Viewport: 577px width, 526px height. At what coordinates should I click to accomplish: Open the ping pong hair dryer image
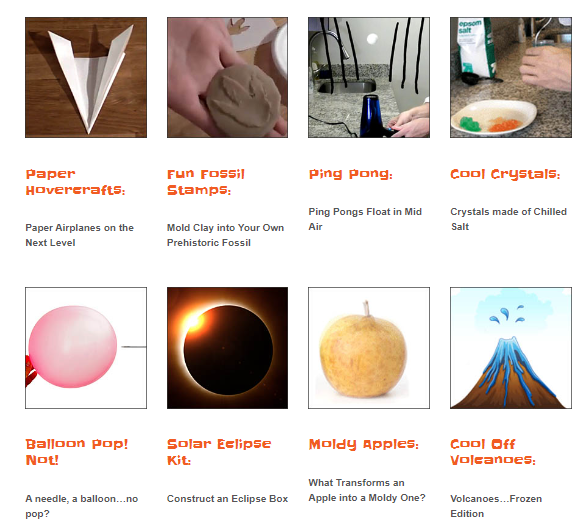pyautogui.click(x=369, y=77)
